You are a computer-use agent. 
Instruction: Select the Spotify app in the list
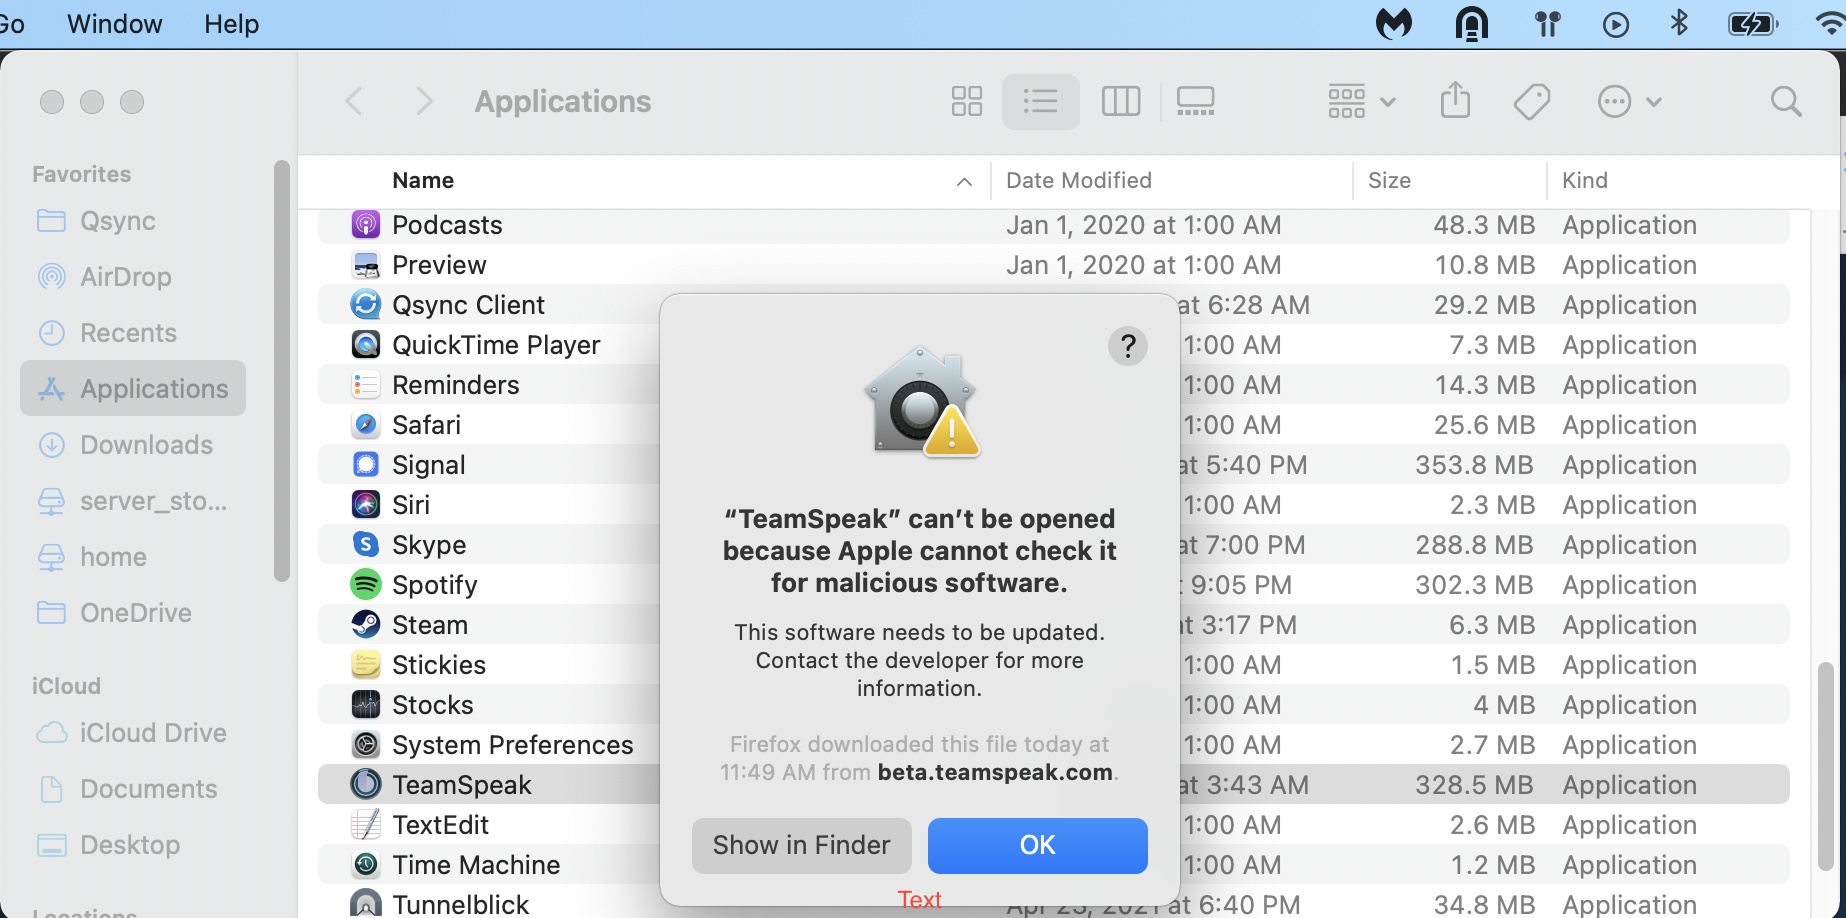tap(434, 585)
